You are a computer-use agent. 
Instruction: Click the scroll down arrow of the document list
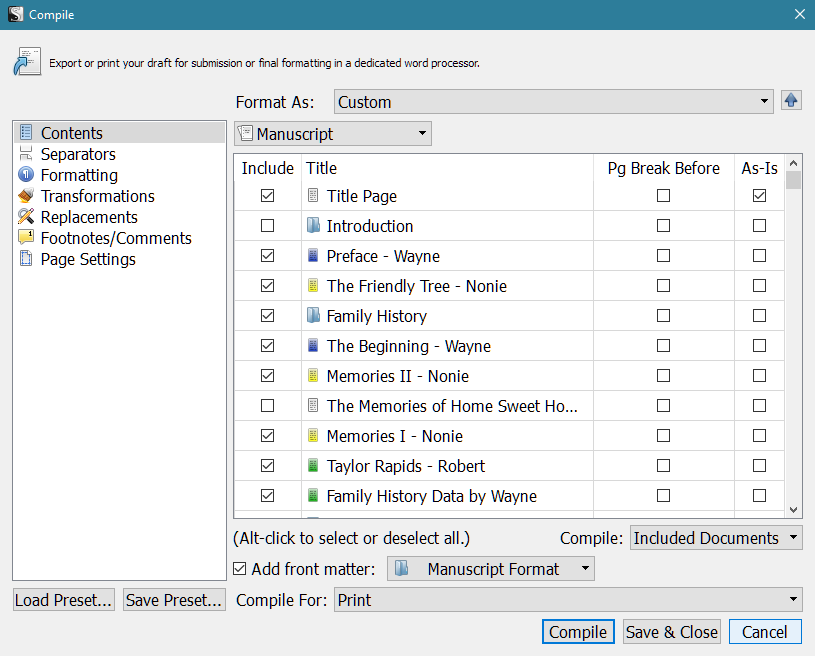pos(794,510)
